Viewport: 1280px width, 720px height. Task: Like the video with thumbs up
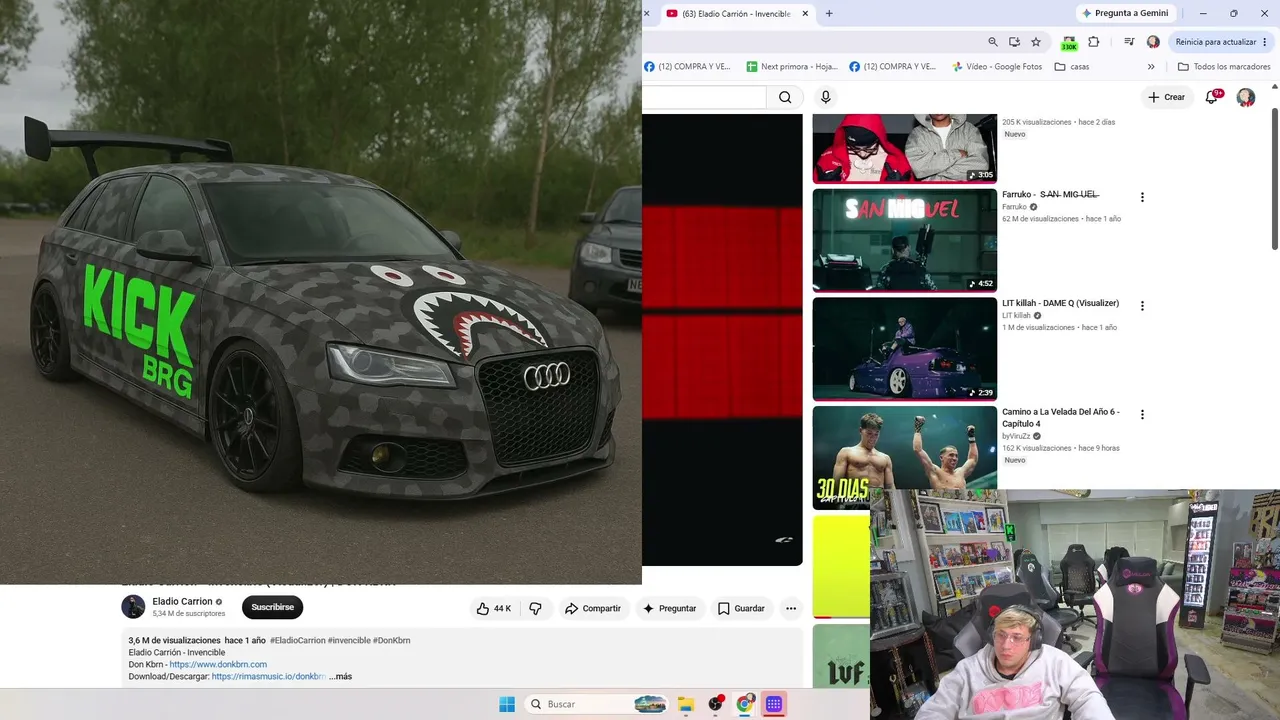click(494, 608)
